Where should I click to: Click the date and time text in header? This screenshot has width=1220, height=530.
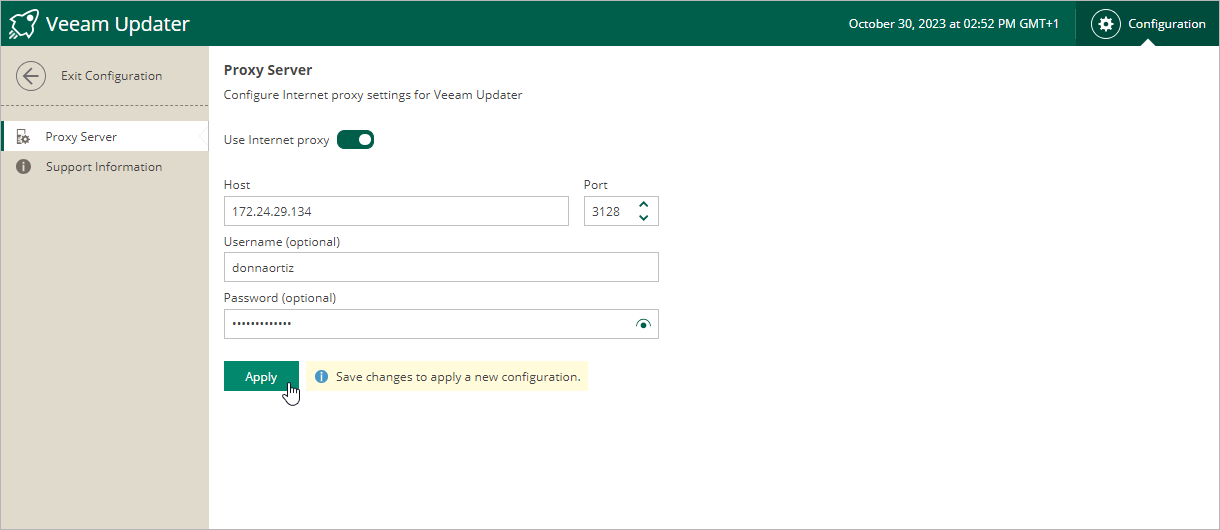[x=954, y=24]
